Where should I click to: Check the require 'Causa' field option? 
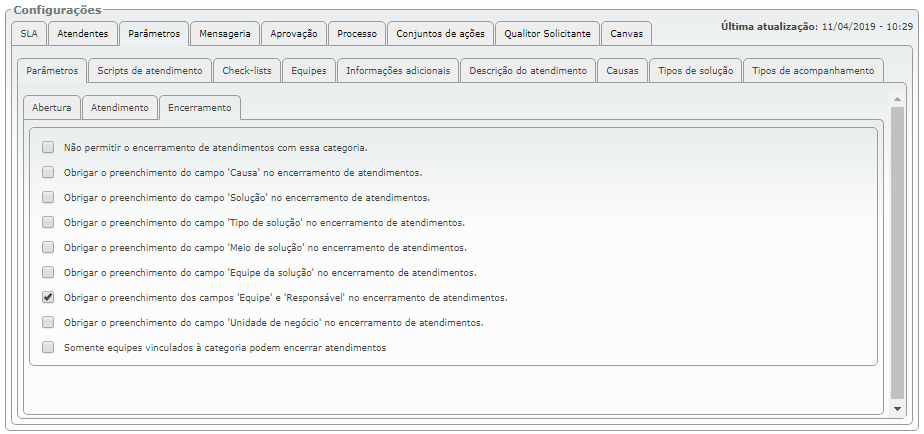click(x=48, y=173)
